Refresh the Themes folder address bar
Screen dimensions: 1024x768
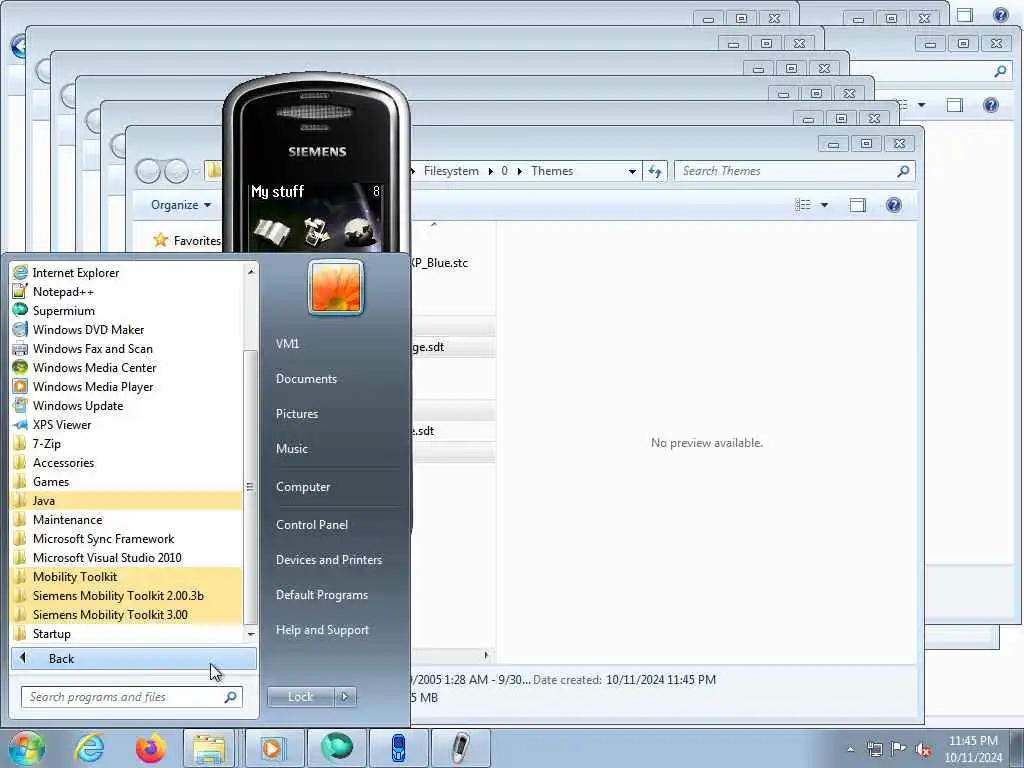(x=654, y=171)
